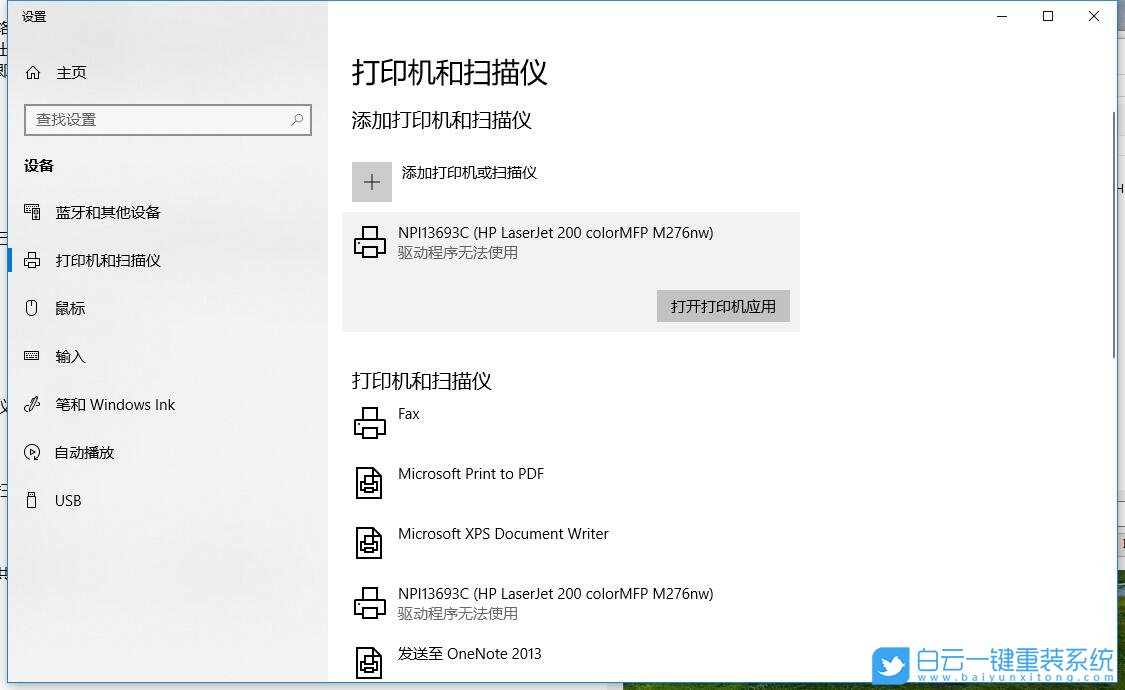Open the 主页 home icon in sidebar
This screenshot has height=690, width=1125.
[34, 72]
